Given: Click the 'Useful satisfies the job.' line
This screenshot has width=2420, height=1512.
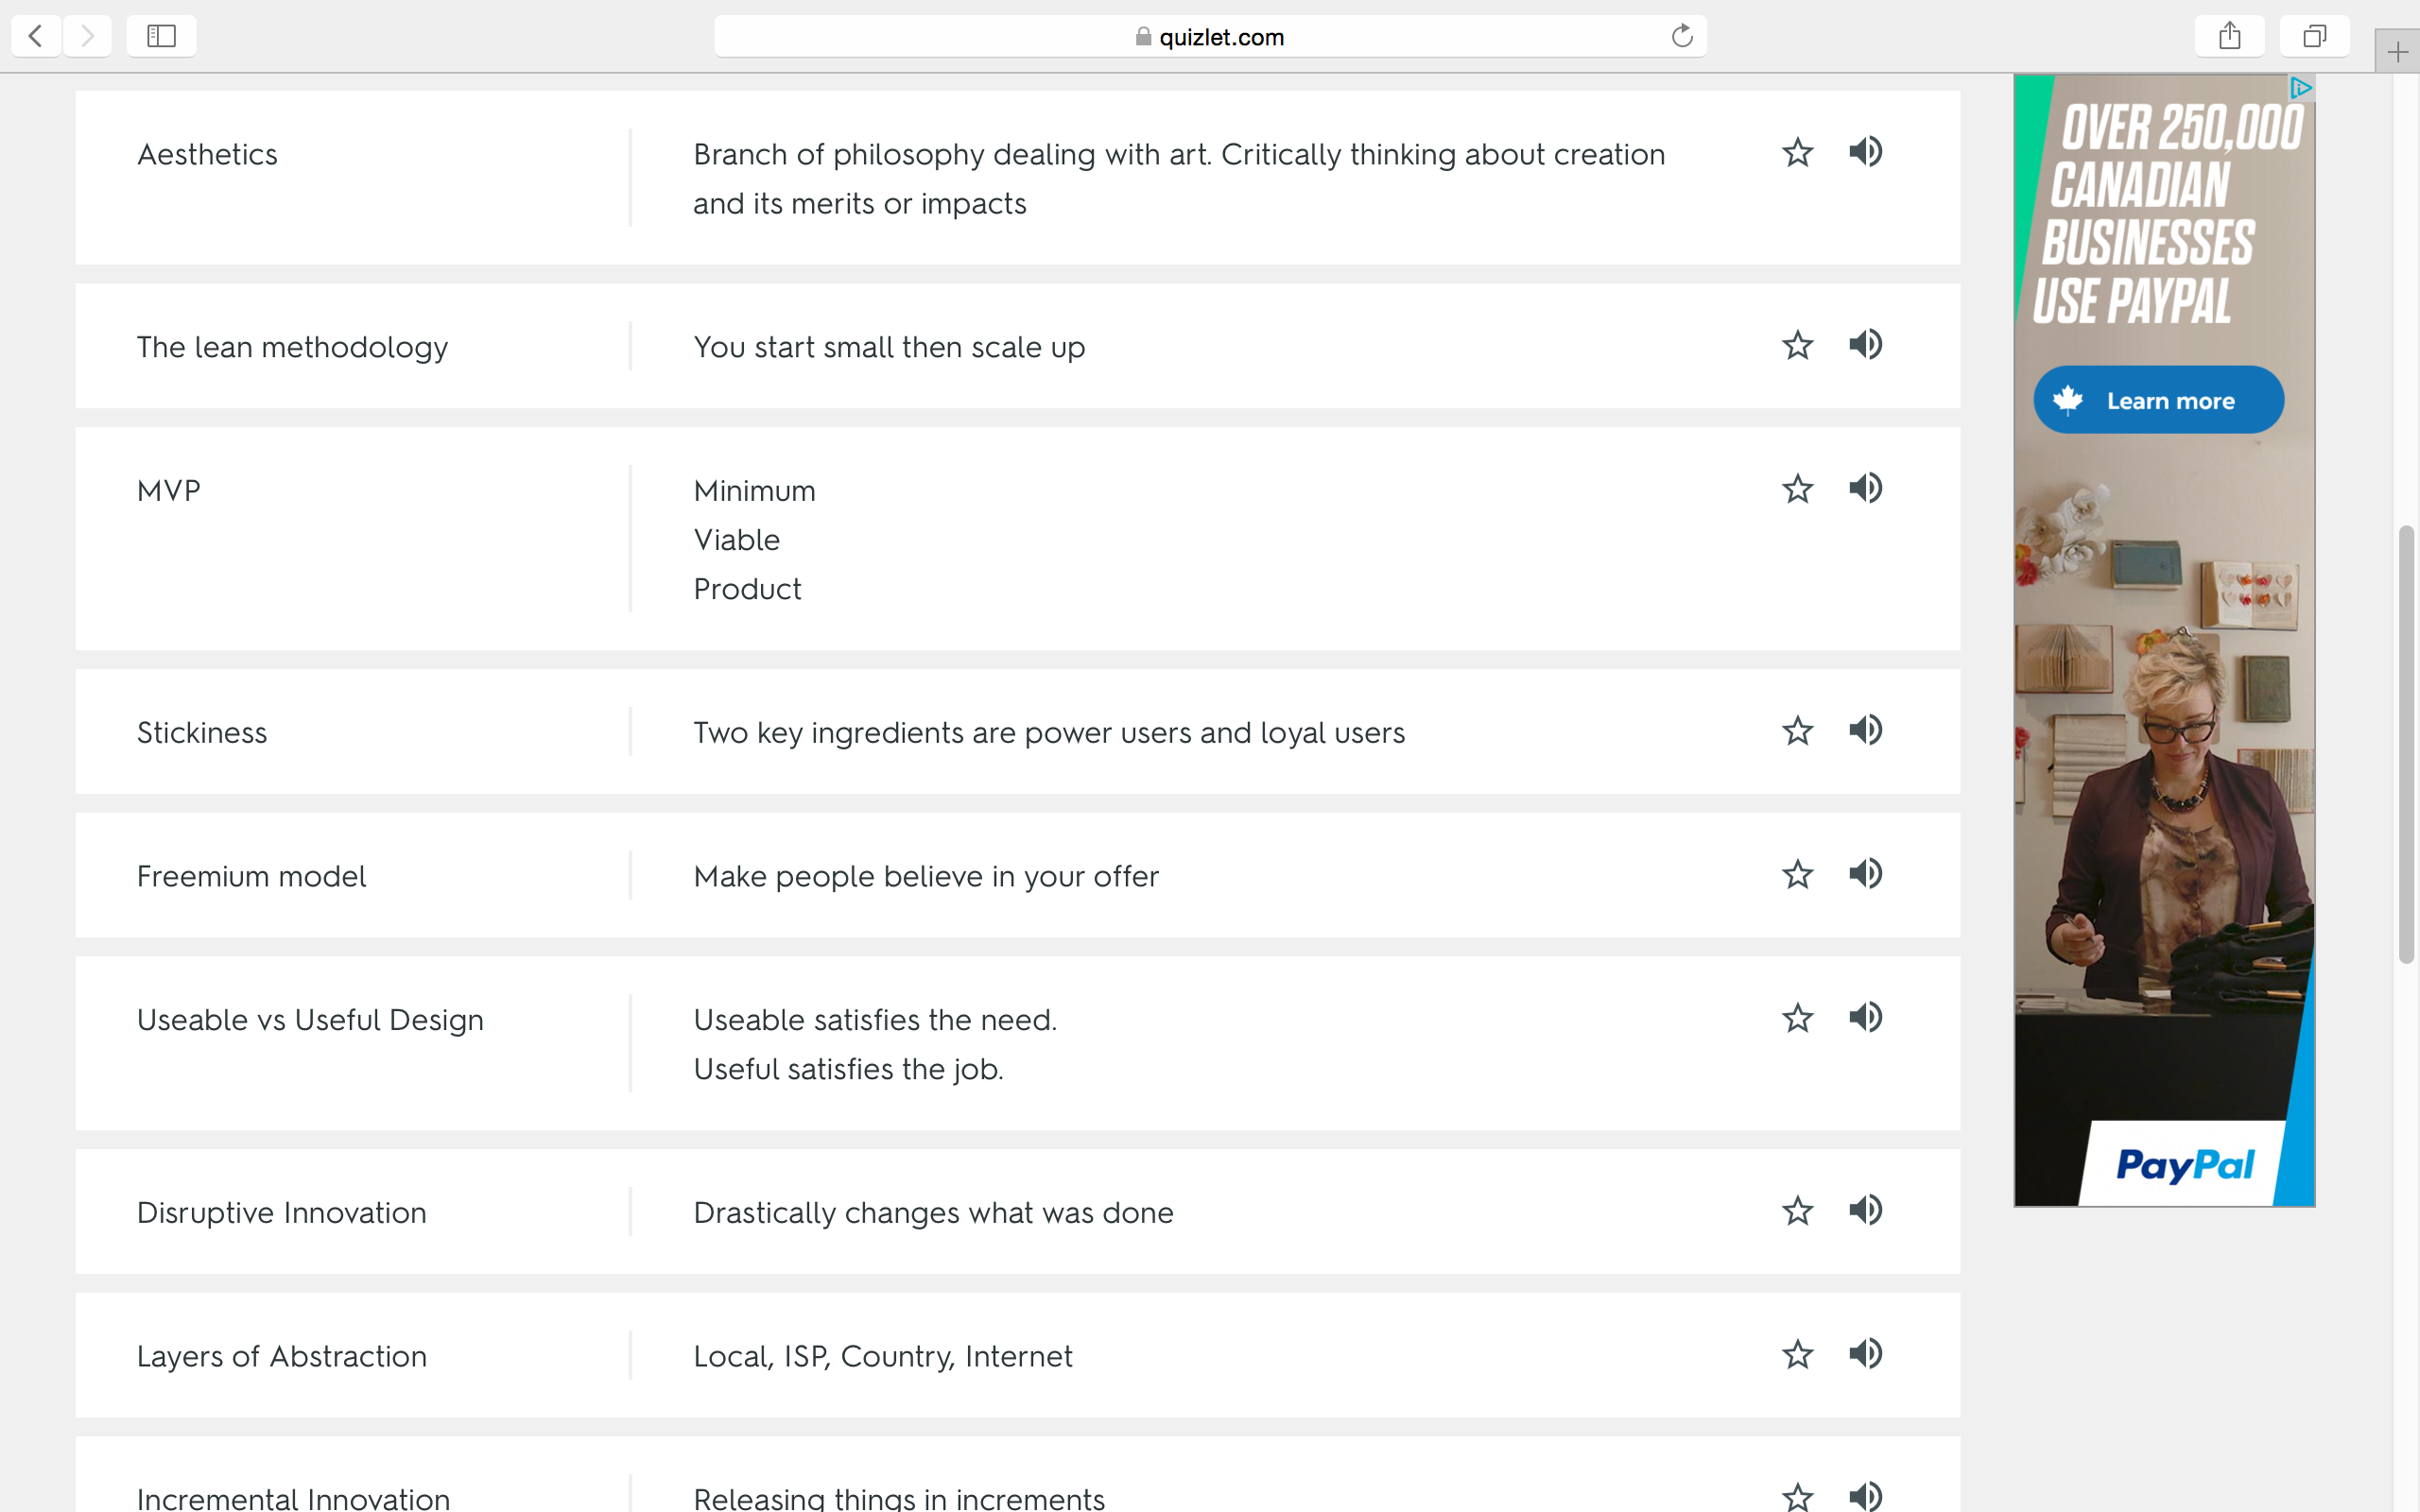Looking at the screenshot, I should point(848,1069).
